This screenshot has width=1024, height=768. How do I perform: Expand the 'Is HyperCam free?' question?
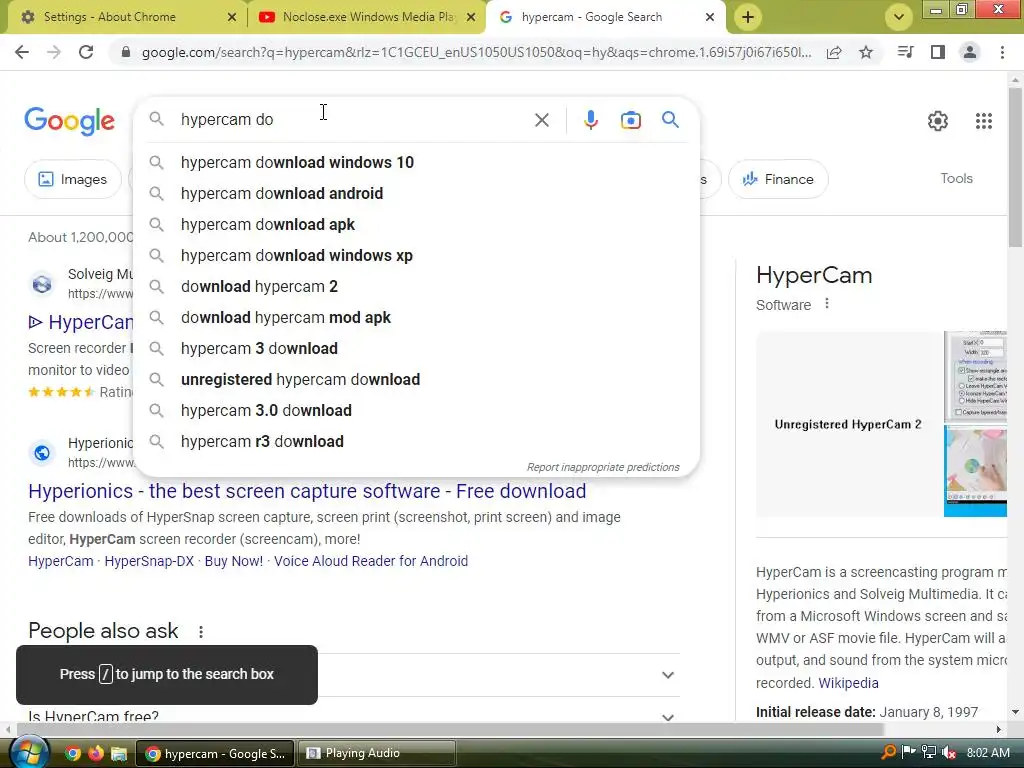(x=667, y=717)
